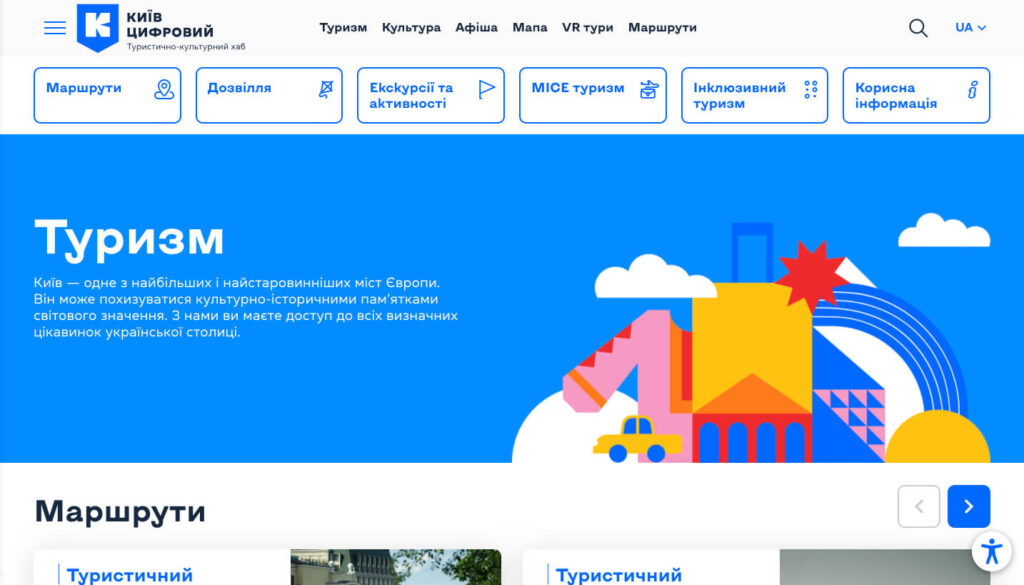The height and width of the screenshot is (585, 1024).
Task: Click the map pin icon on Маршрути card
Action: (x=164, y=90)
